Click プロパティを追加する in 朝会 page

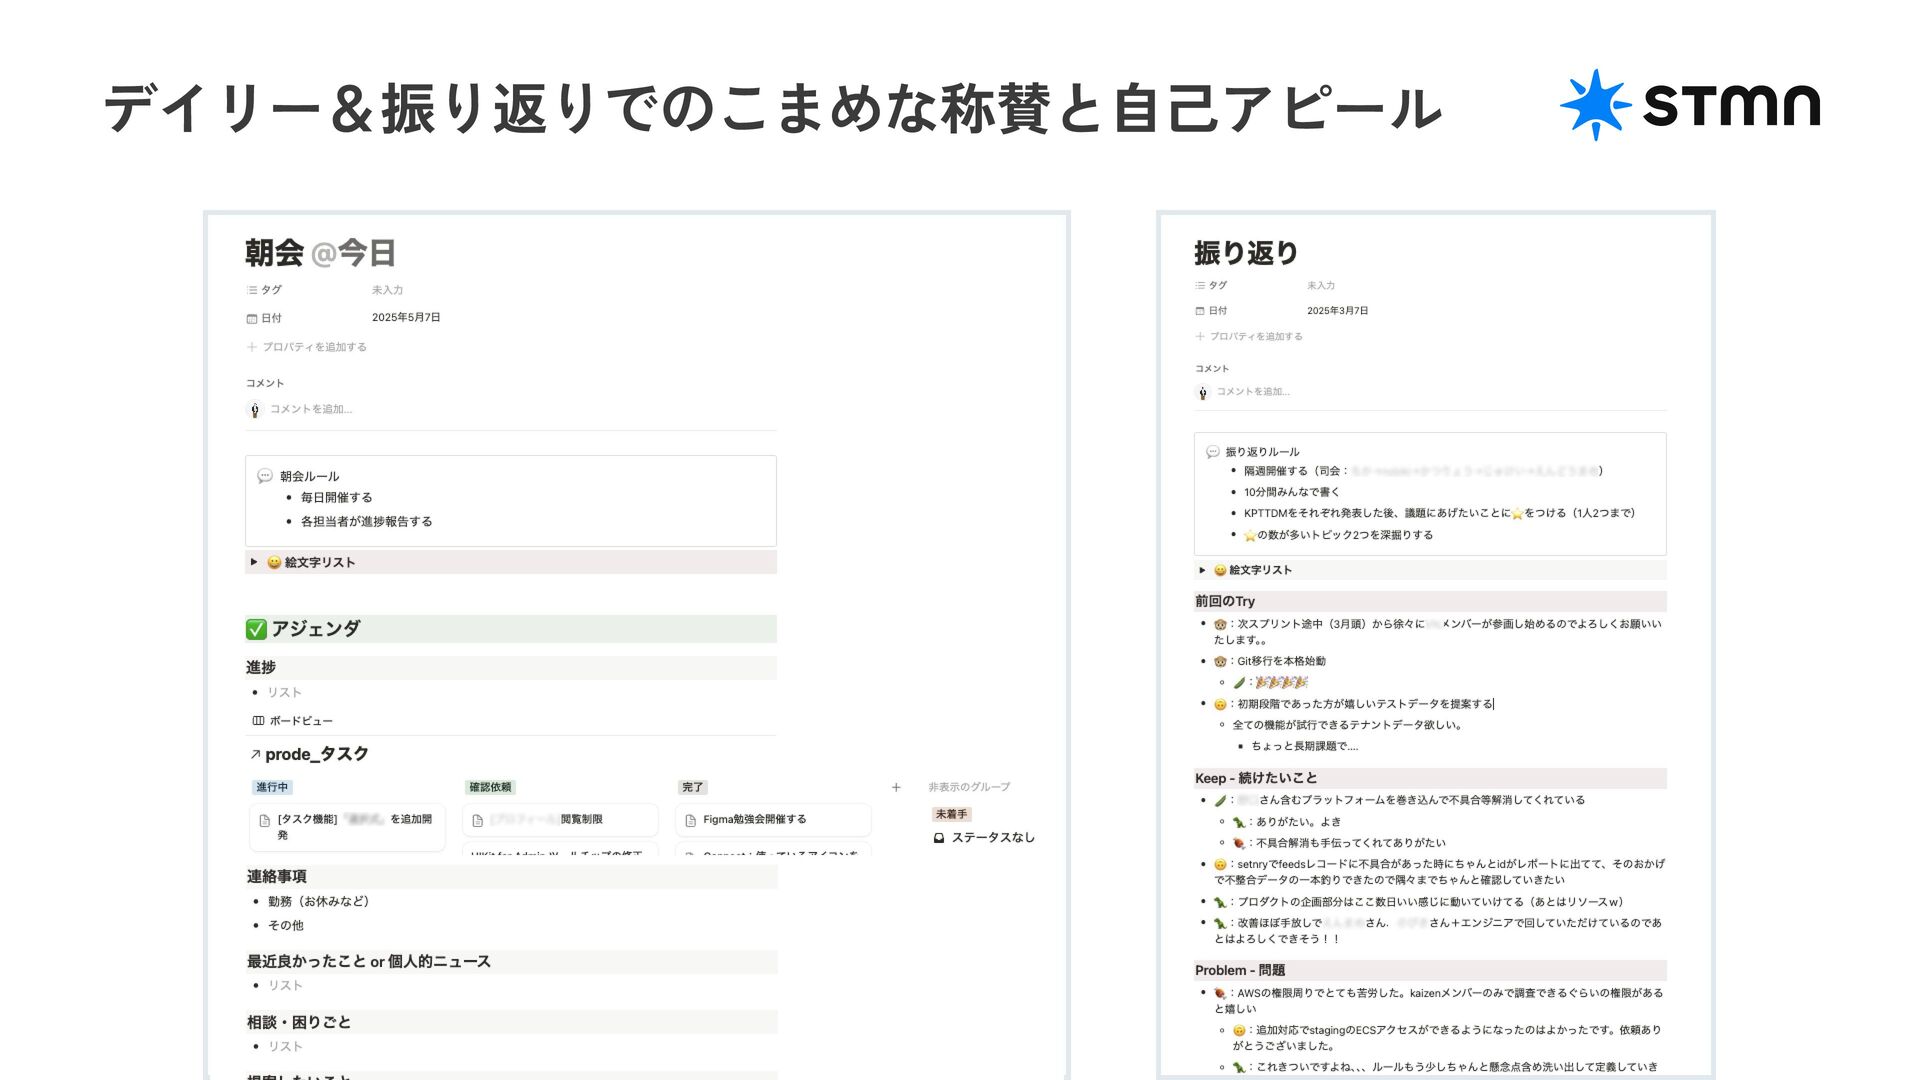pos(314,347)
